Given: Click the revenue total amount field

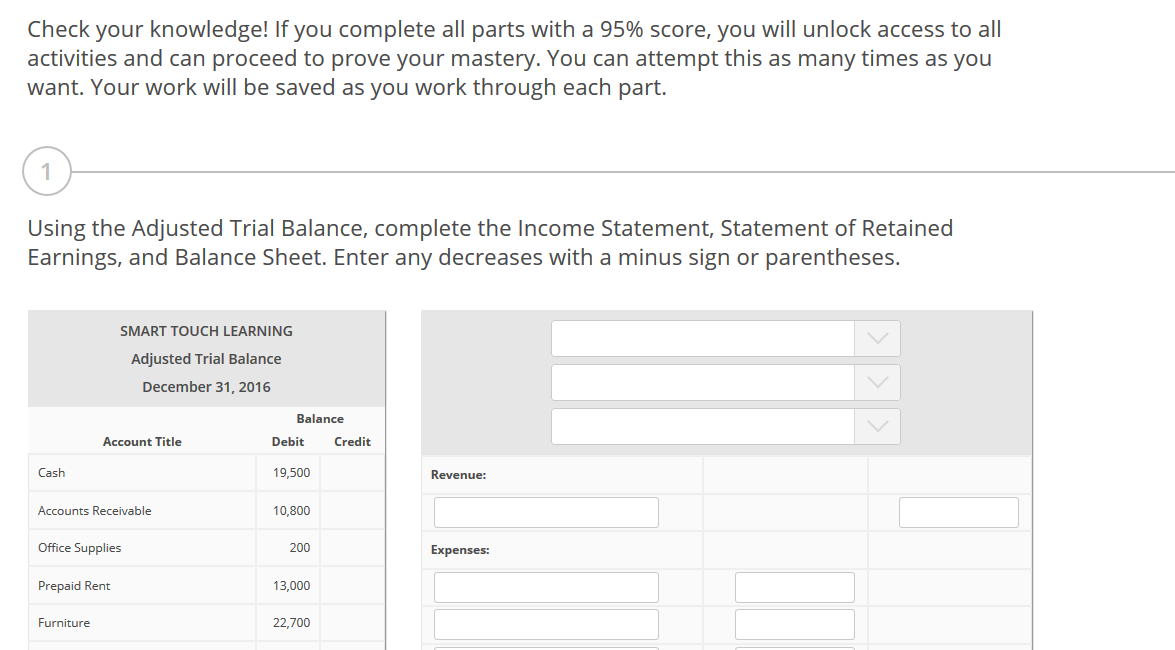Looking at the screenshot, I should (958, 511).
